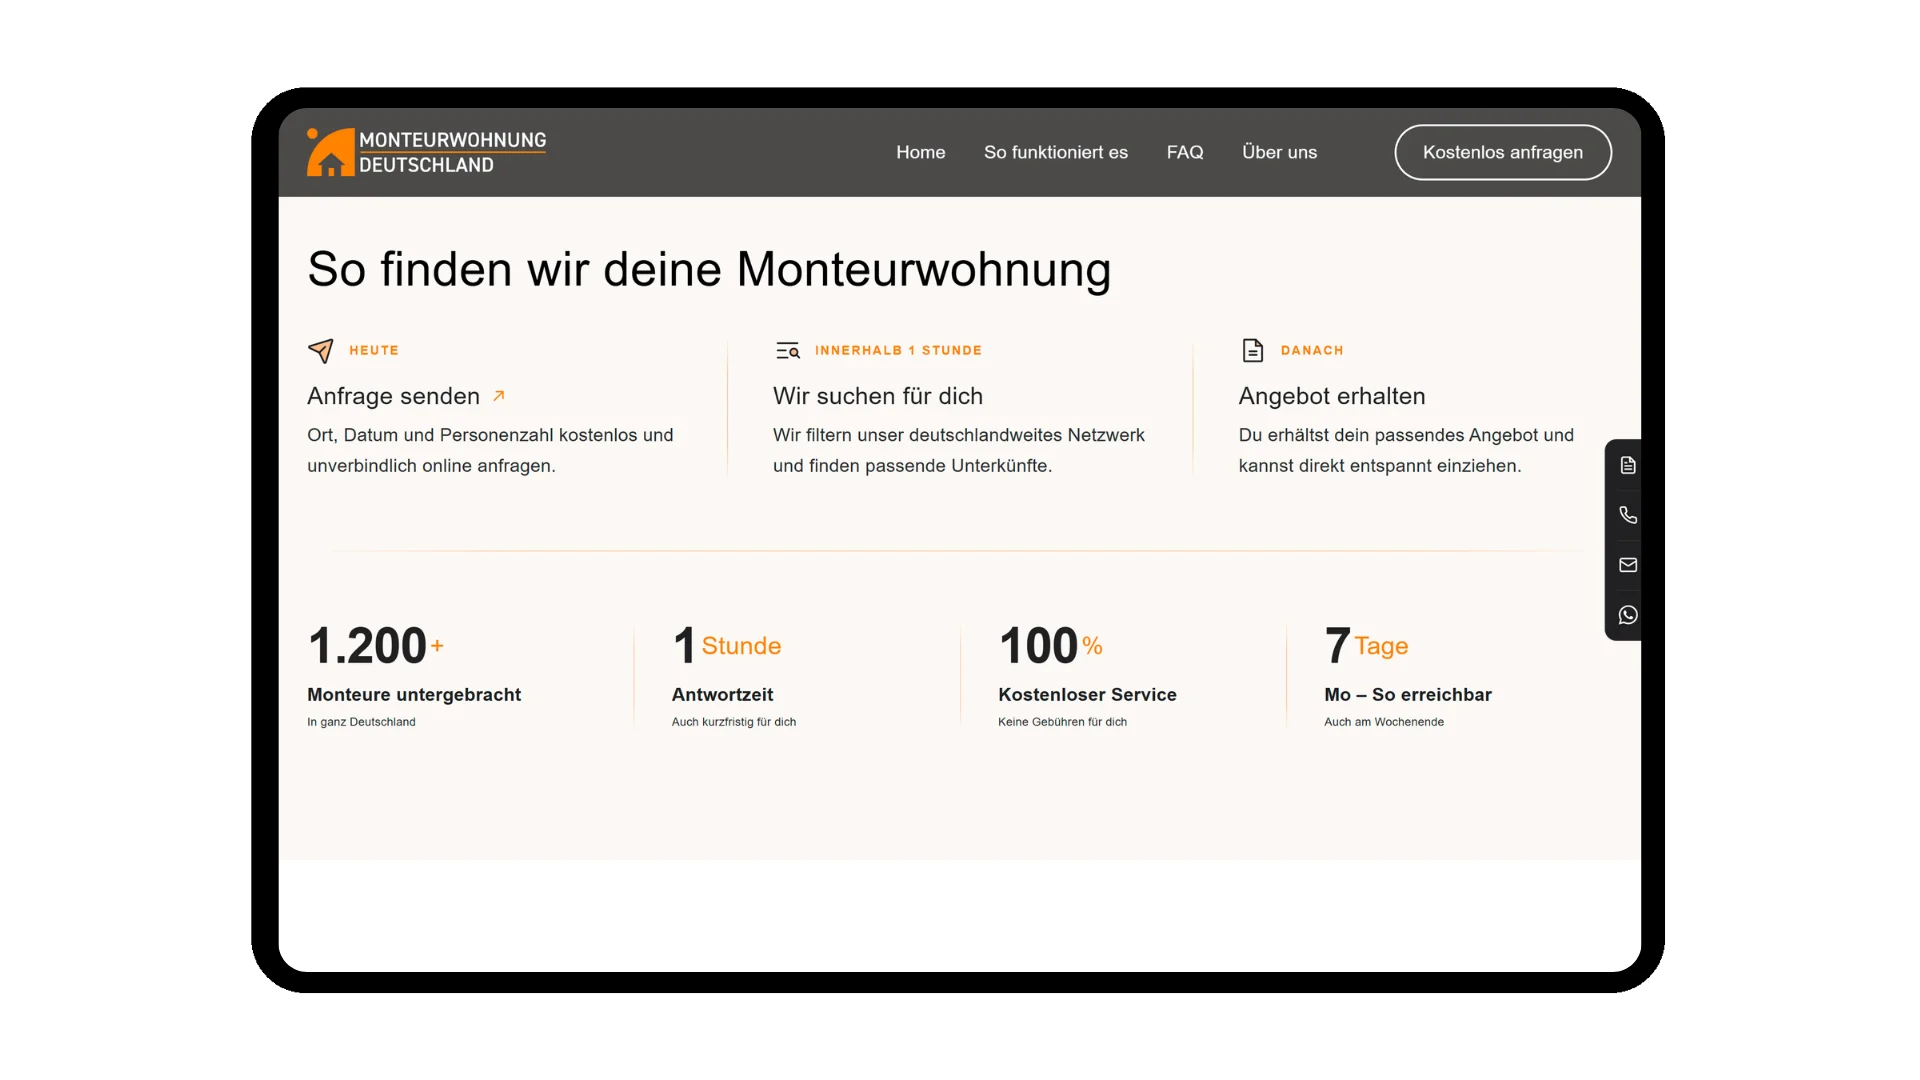The width and height of the screenshot is (1920, 1080).
Task: Click the Monteure untergebracht label
Action: (x=414, y=694)
